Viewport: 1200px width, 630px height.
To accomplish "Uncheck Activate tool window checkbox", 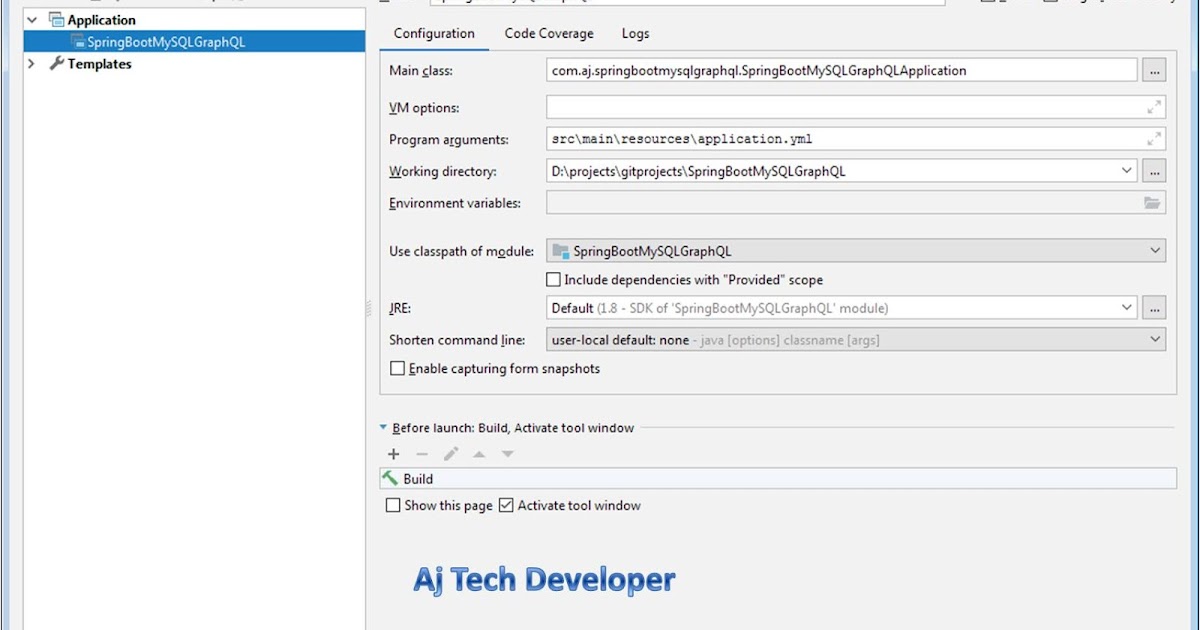I will point(506,506).
